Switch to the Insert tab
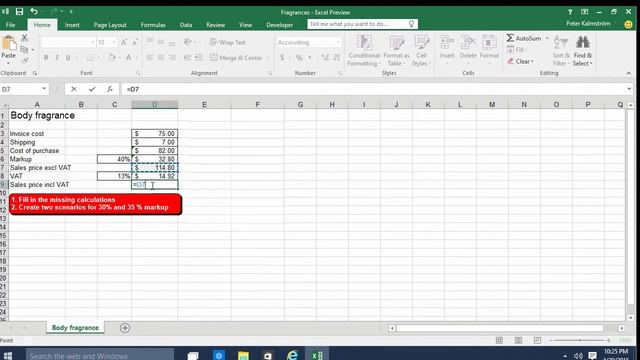Viewport: 640px width, 360px height. coord(72,25)
